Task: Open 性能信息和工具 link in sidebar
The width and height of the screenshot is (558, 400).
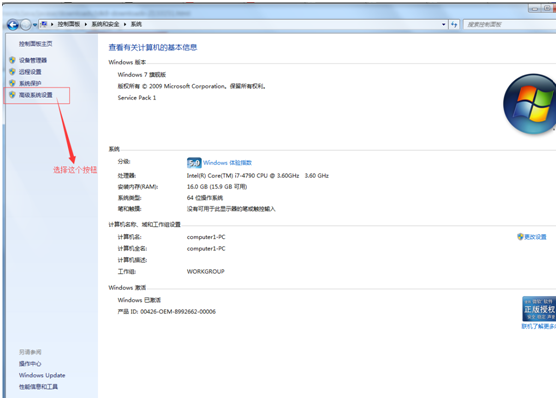Action: pos(38,387)
